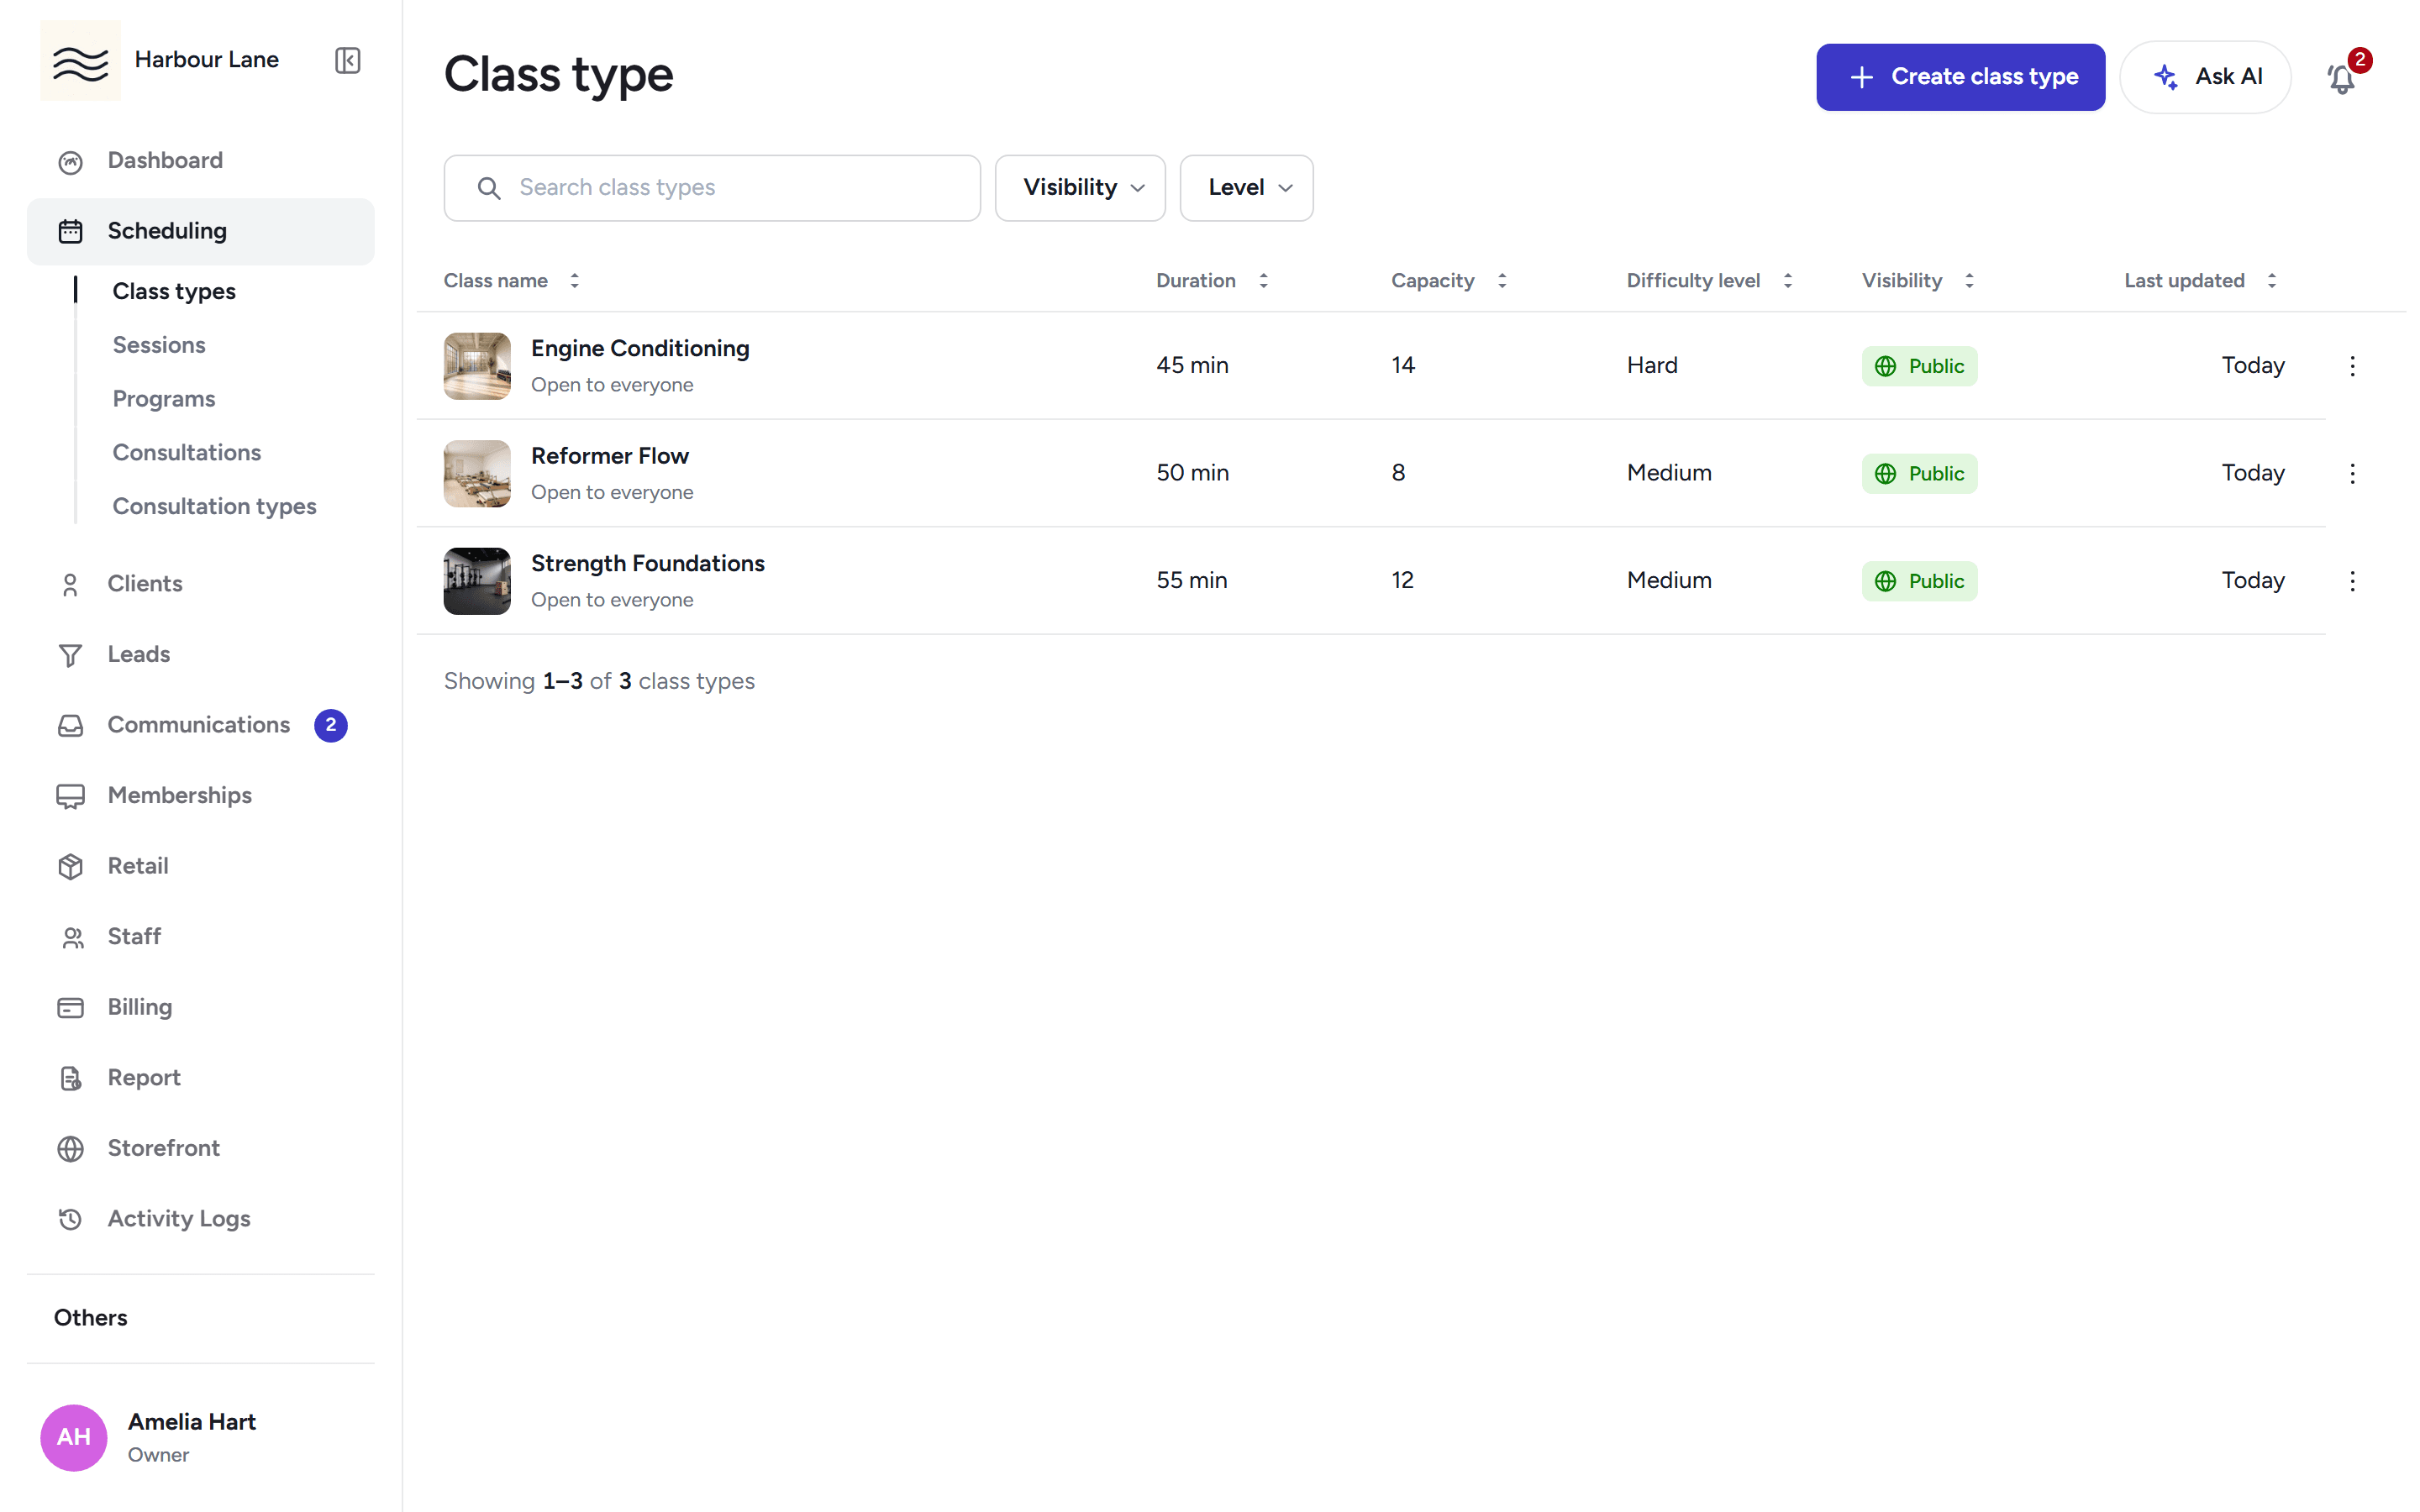2420x1512 pixels.
Task: Click the search magnifier icon
Action: click(x=489, y=188)
